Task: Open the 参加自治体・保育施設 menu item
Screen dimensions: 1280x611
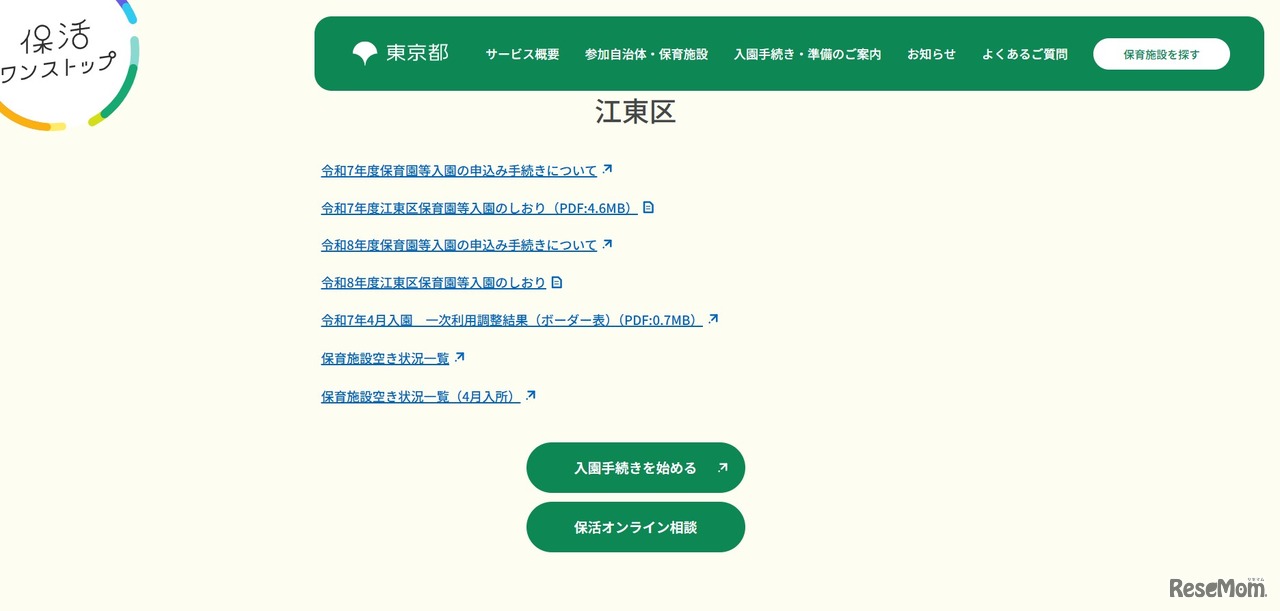Action: 647,54
